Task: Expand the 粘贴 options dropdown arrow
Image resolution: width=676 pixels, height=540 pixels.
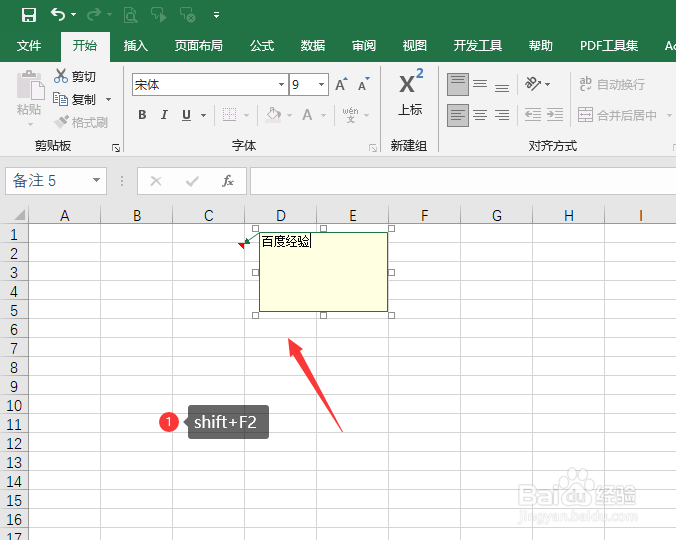Action: 30,125
